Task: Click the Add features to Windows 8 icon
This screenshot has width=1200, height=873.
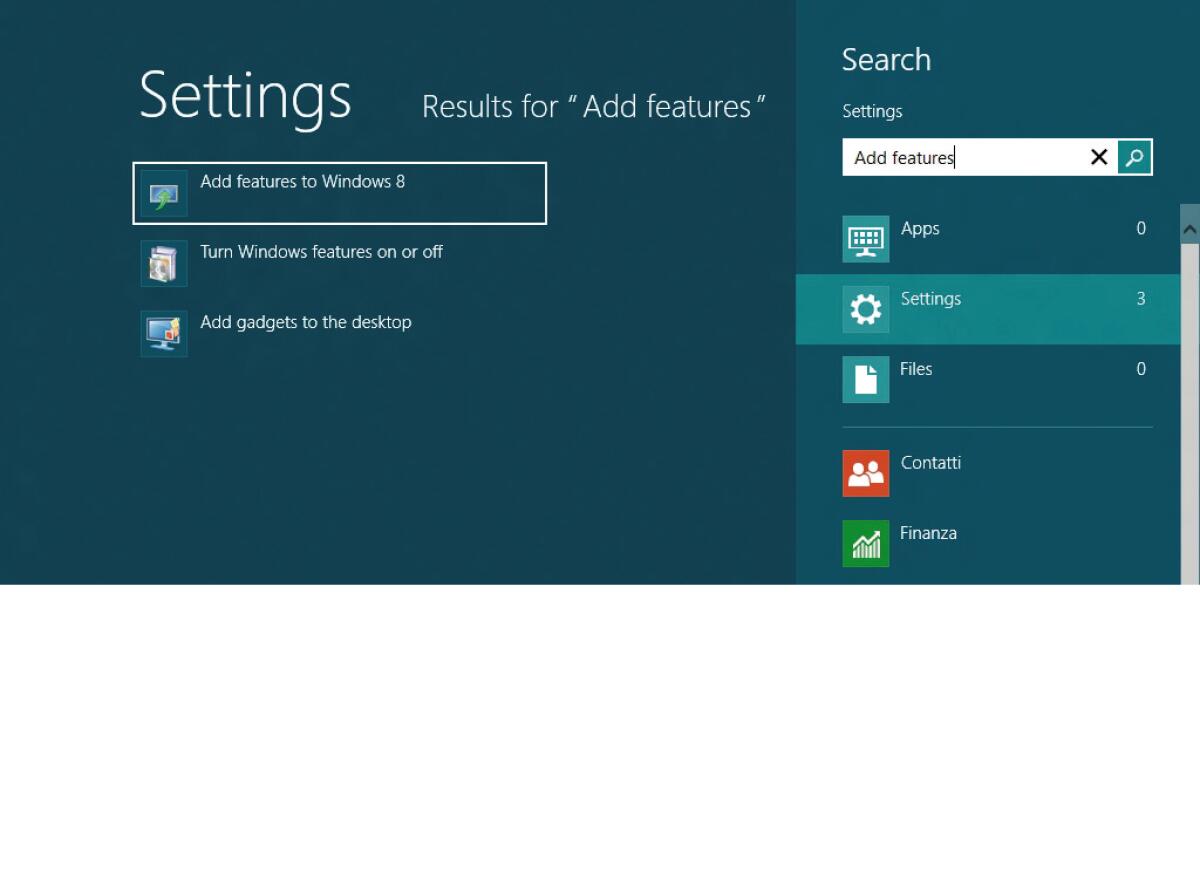Action: click(x=163, y=192)
